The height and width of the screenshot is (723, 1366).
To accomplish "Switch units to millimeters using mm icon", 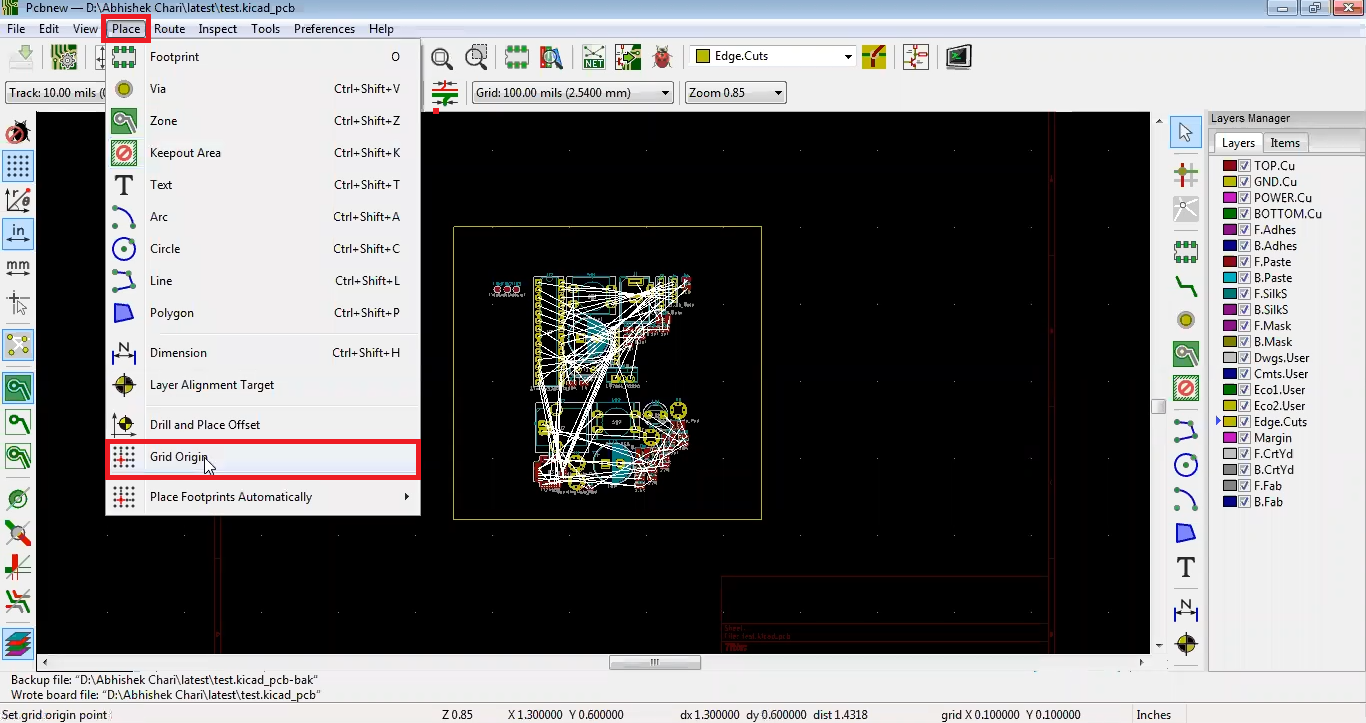I will [18, 267].
